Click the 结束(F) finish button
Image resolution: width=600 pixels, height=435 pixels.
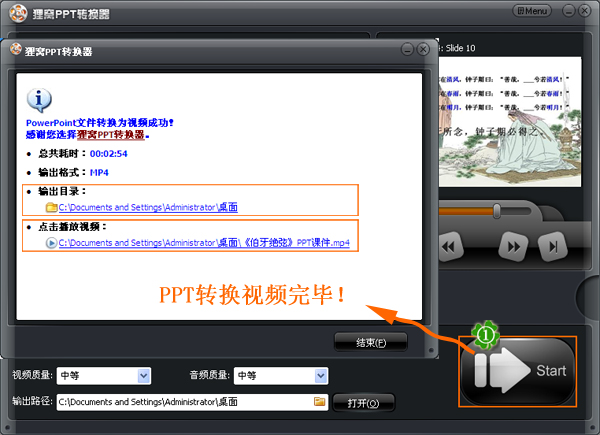(371, 342)
